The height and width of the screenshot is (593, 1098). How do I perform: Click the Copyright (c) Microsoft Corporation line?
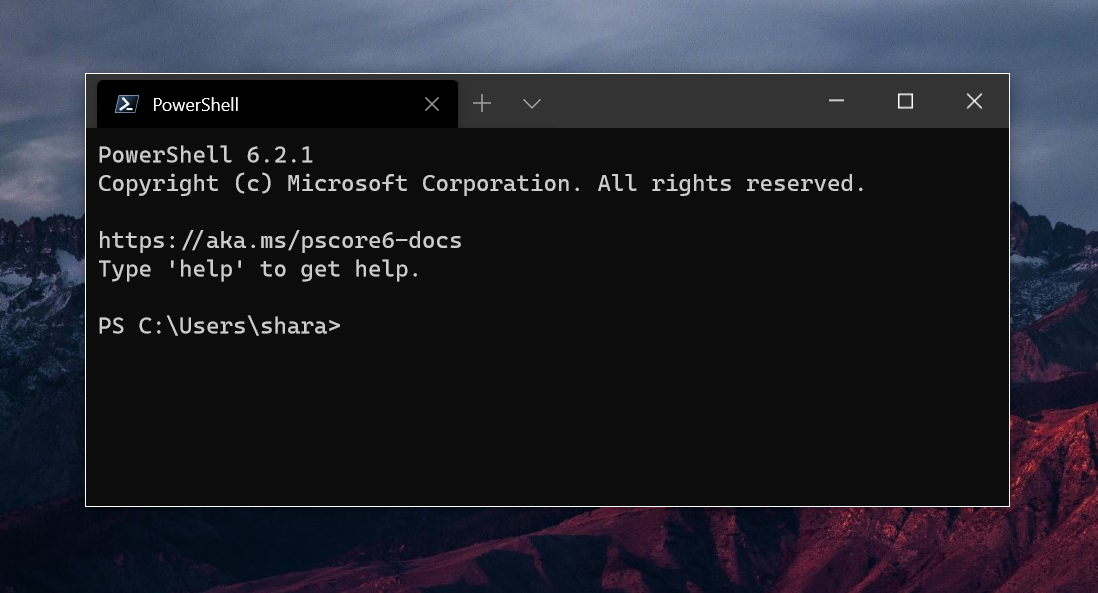pyautogui.click(x=482, y=183)
